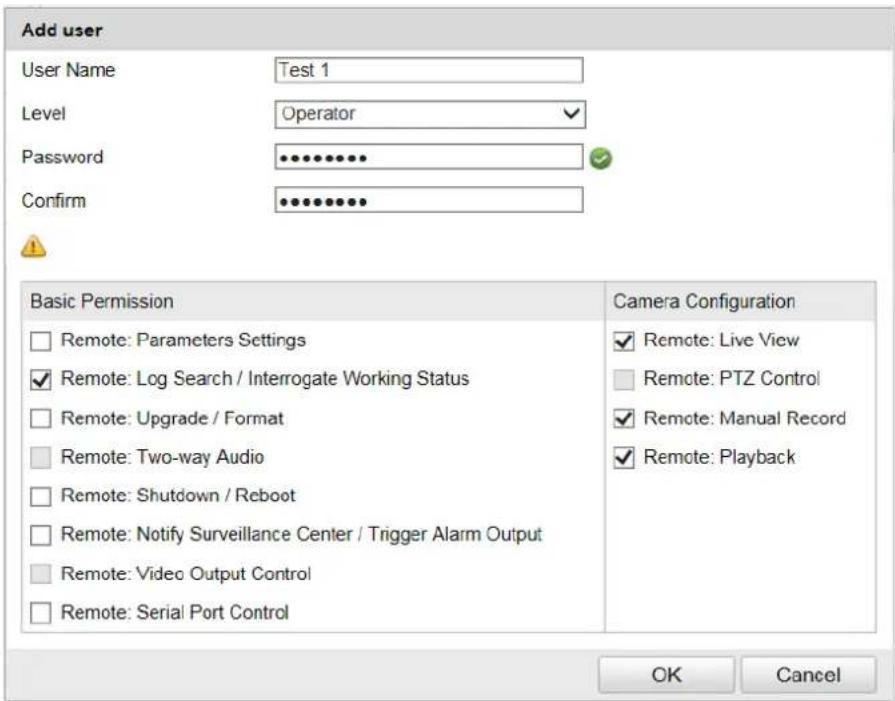Uncheck Remote: Manual Record permission
Viewport: 895px width, 701px height.
point(624,418)
